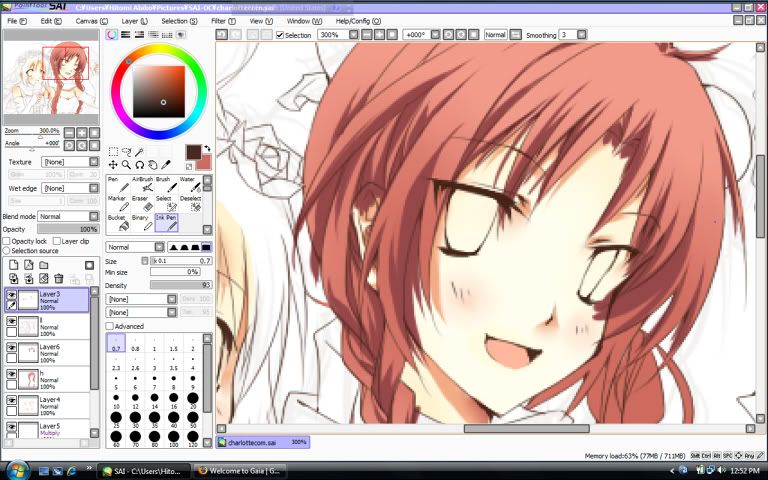
Task: Open the 300% zoom dropdown in toolbar
Action: 338,35
